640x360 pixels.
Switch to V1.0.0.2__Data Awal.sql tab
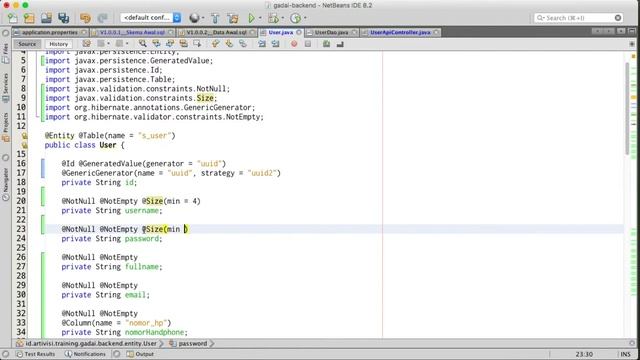click(x=216, y=32)
